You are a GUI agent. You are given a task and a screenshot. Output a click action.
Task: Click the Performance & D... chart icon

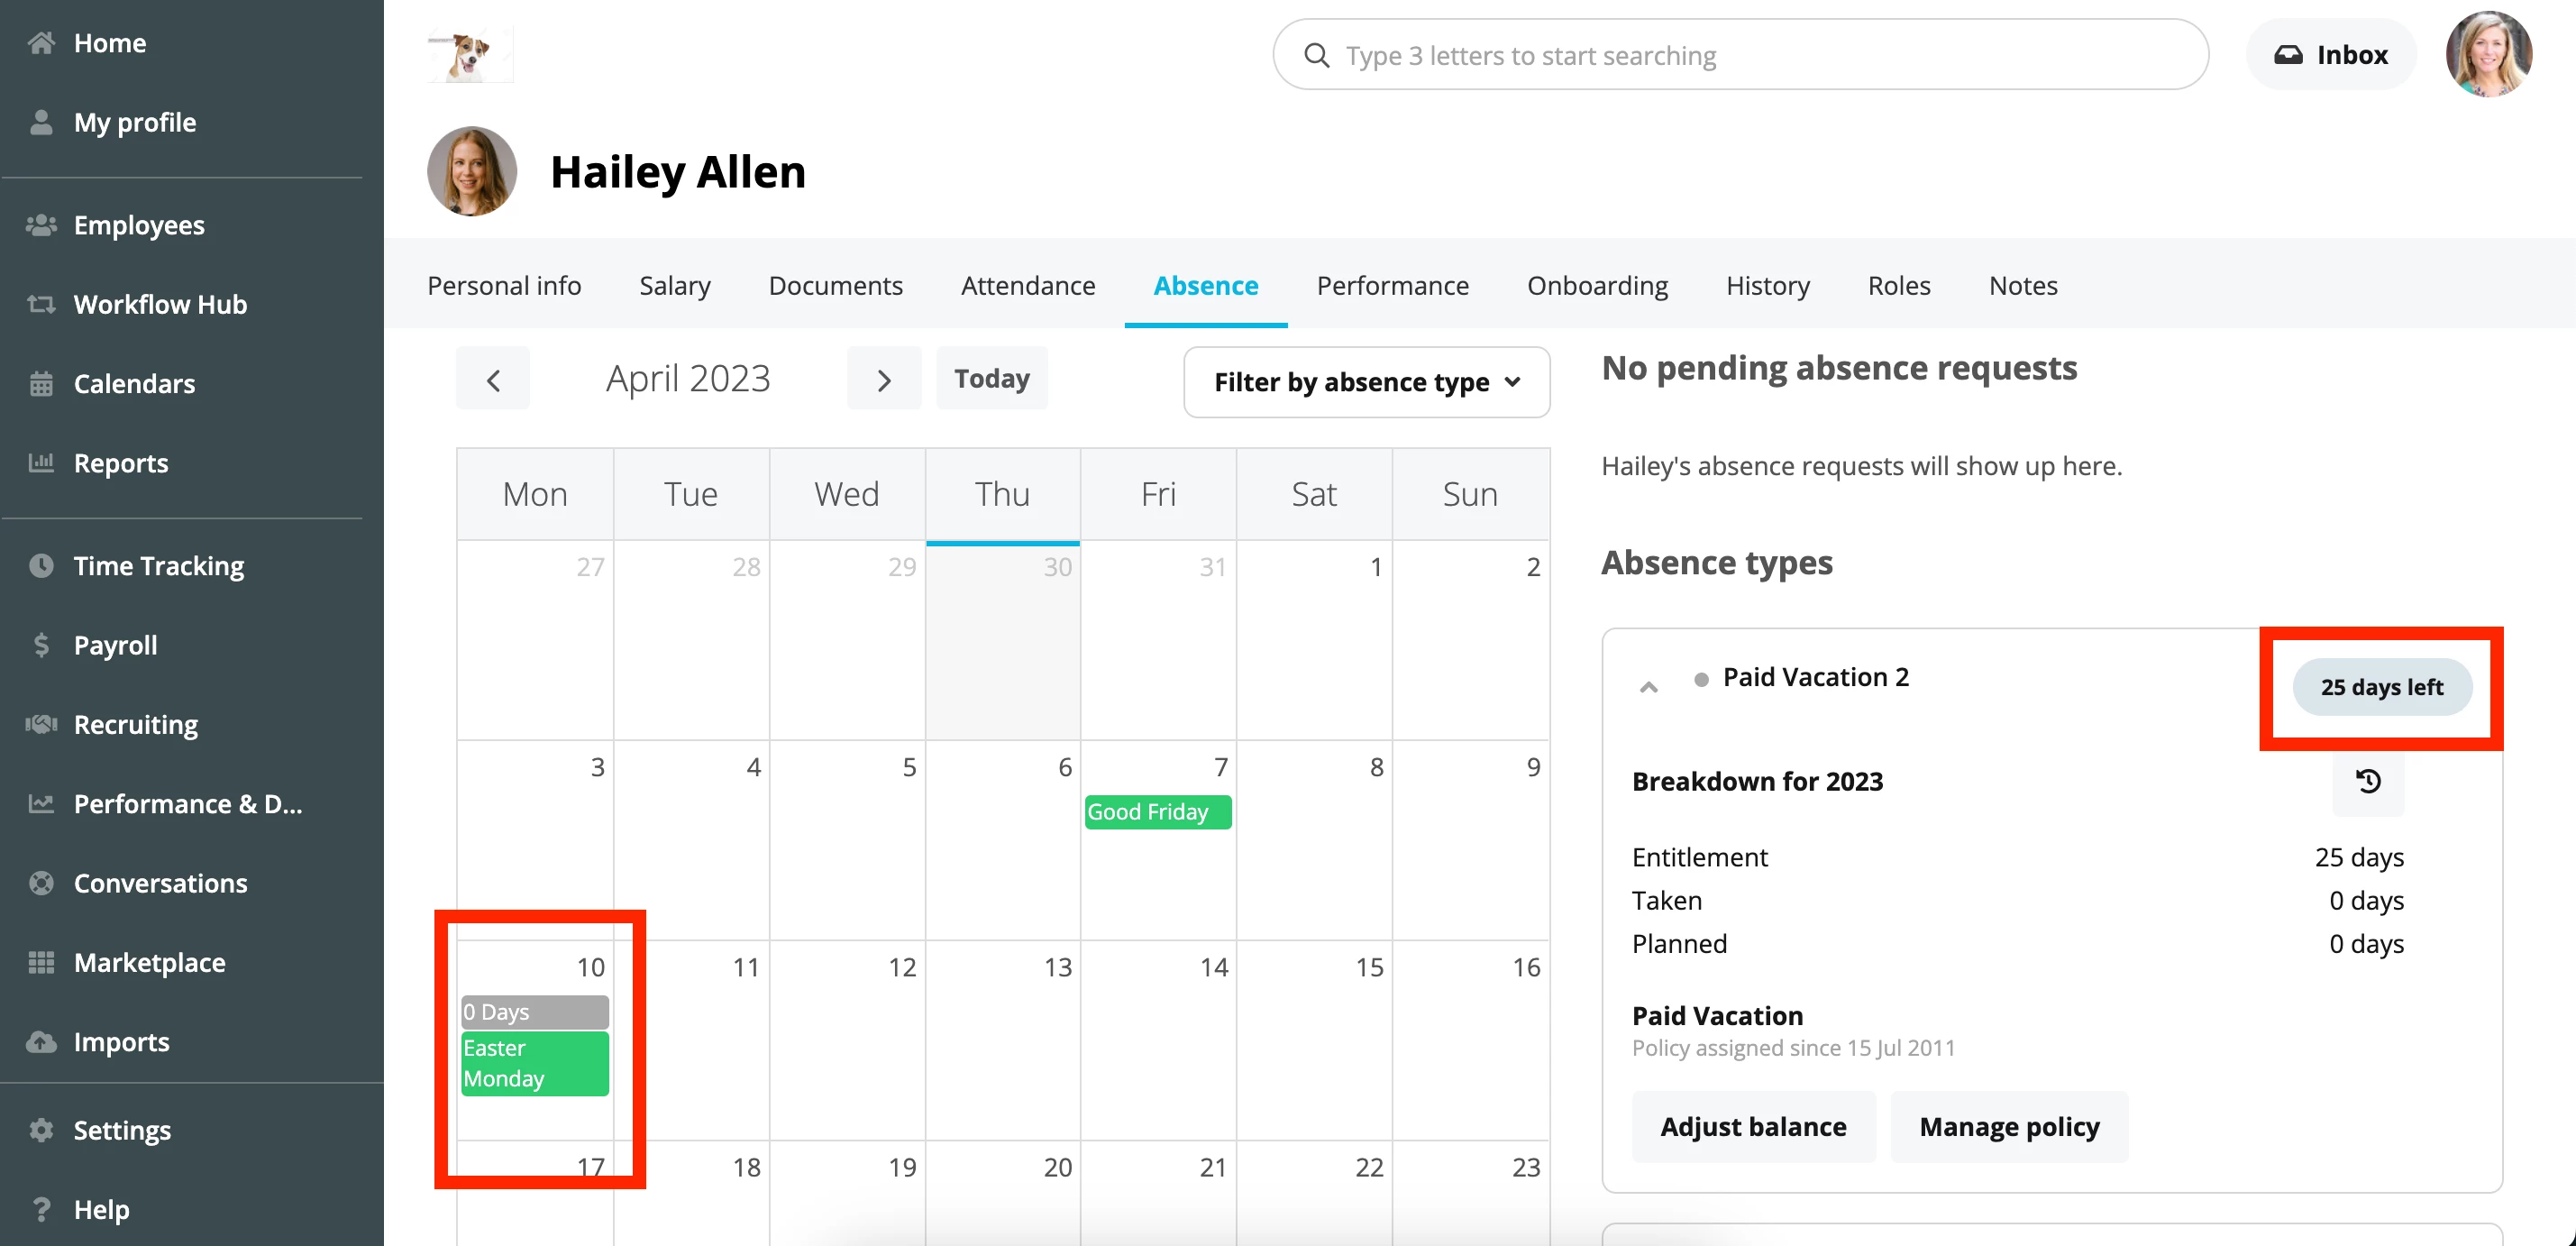coord(41,804)
